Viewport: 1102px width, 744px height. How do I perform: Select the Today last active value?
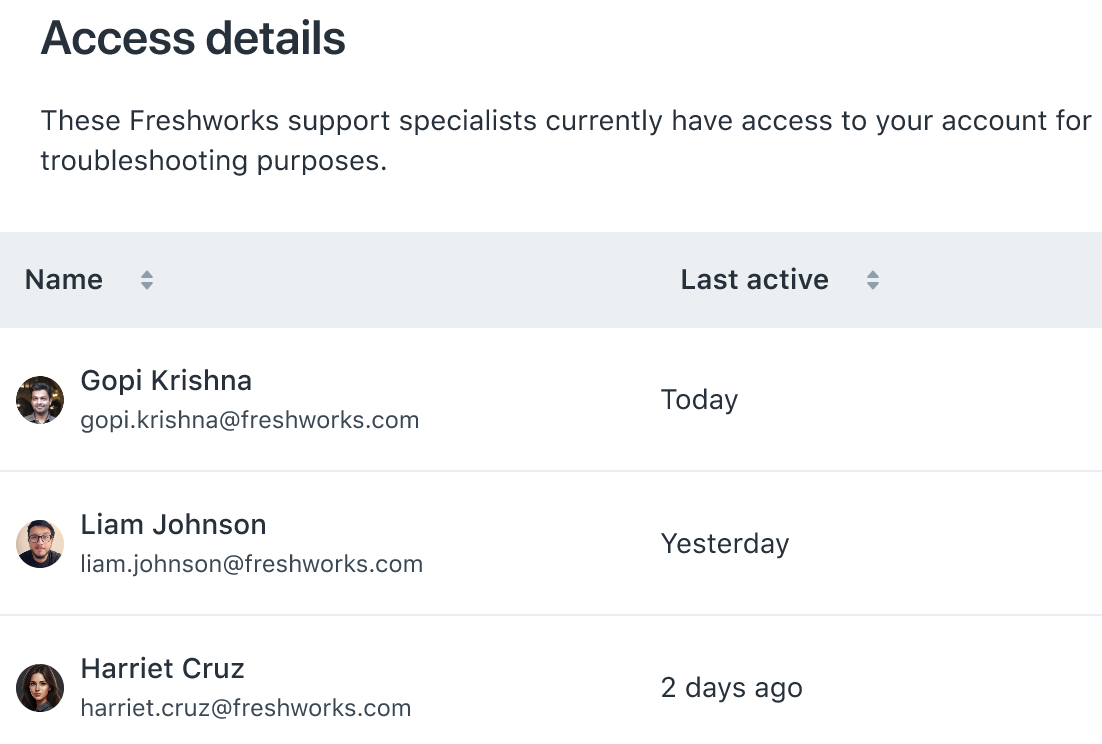point(699,400)
